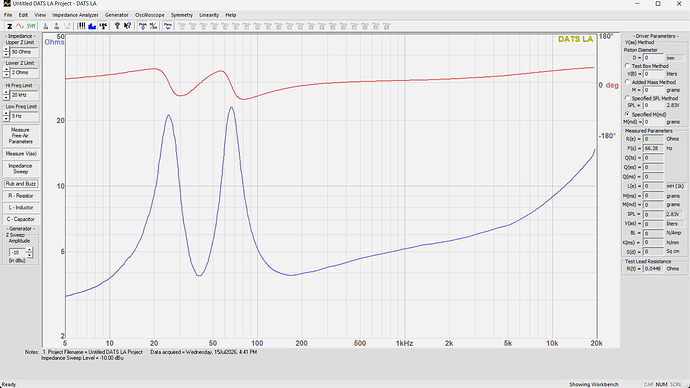
Task: Open the Generator menu
Action: tap(117, 15)
